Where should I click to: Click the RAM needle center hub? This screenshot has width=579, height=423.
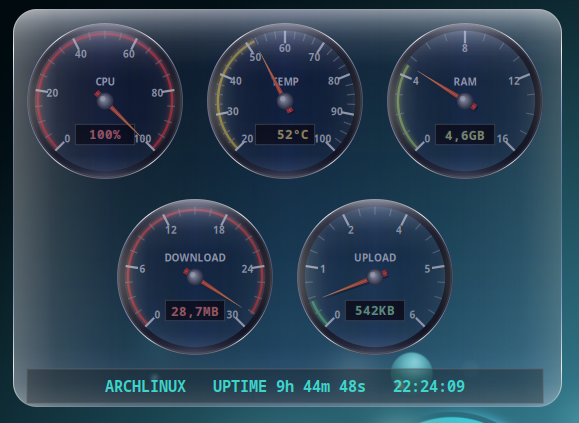465,101
